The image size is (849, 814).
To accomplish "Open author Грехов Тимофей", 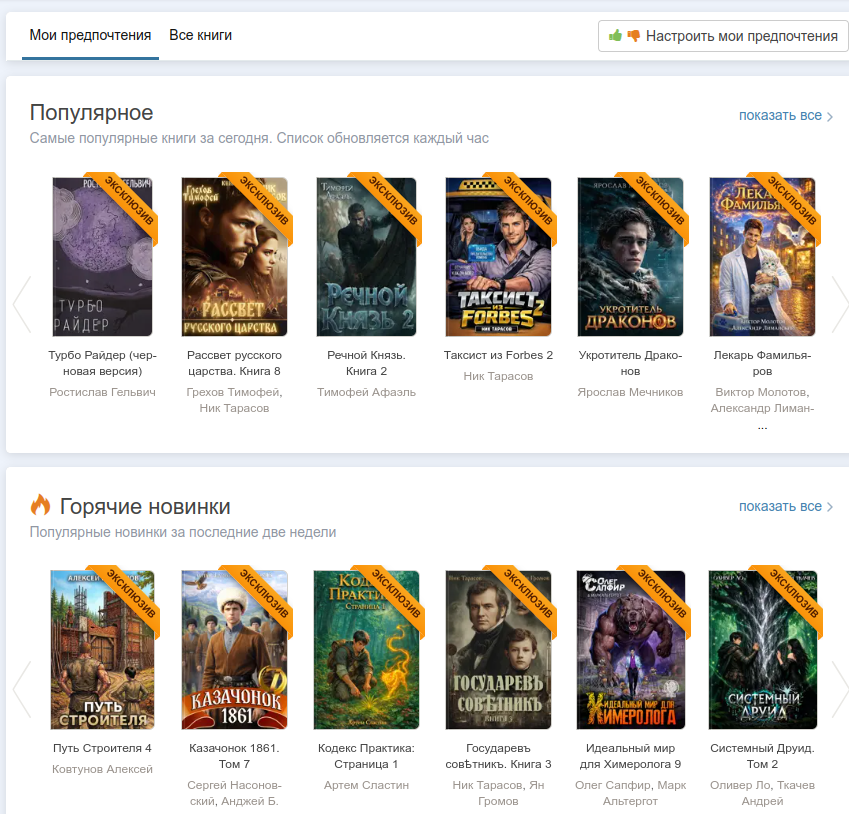I will (233, 392).
